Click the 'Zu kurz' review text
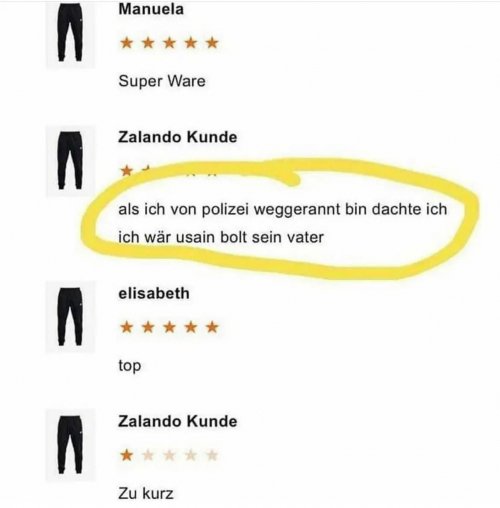This screenshot has width=500, height=508. click(146, 493)
